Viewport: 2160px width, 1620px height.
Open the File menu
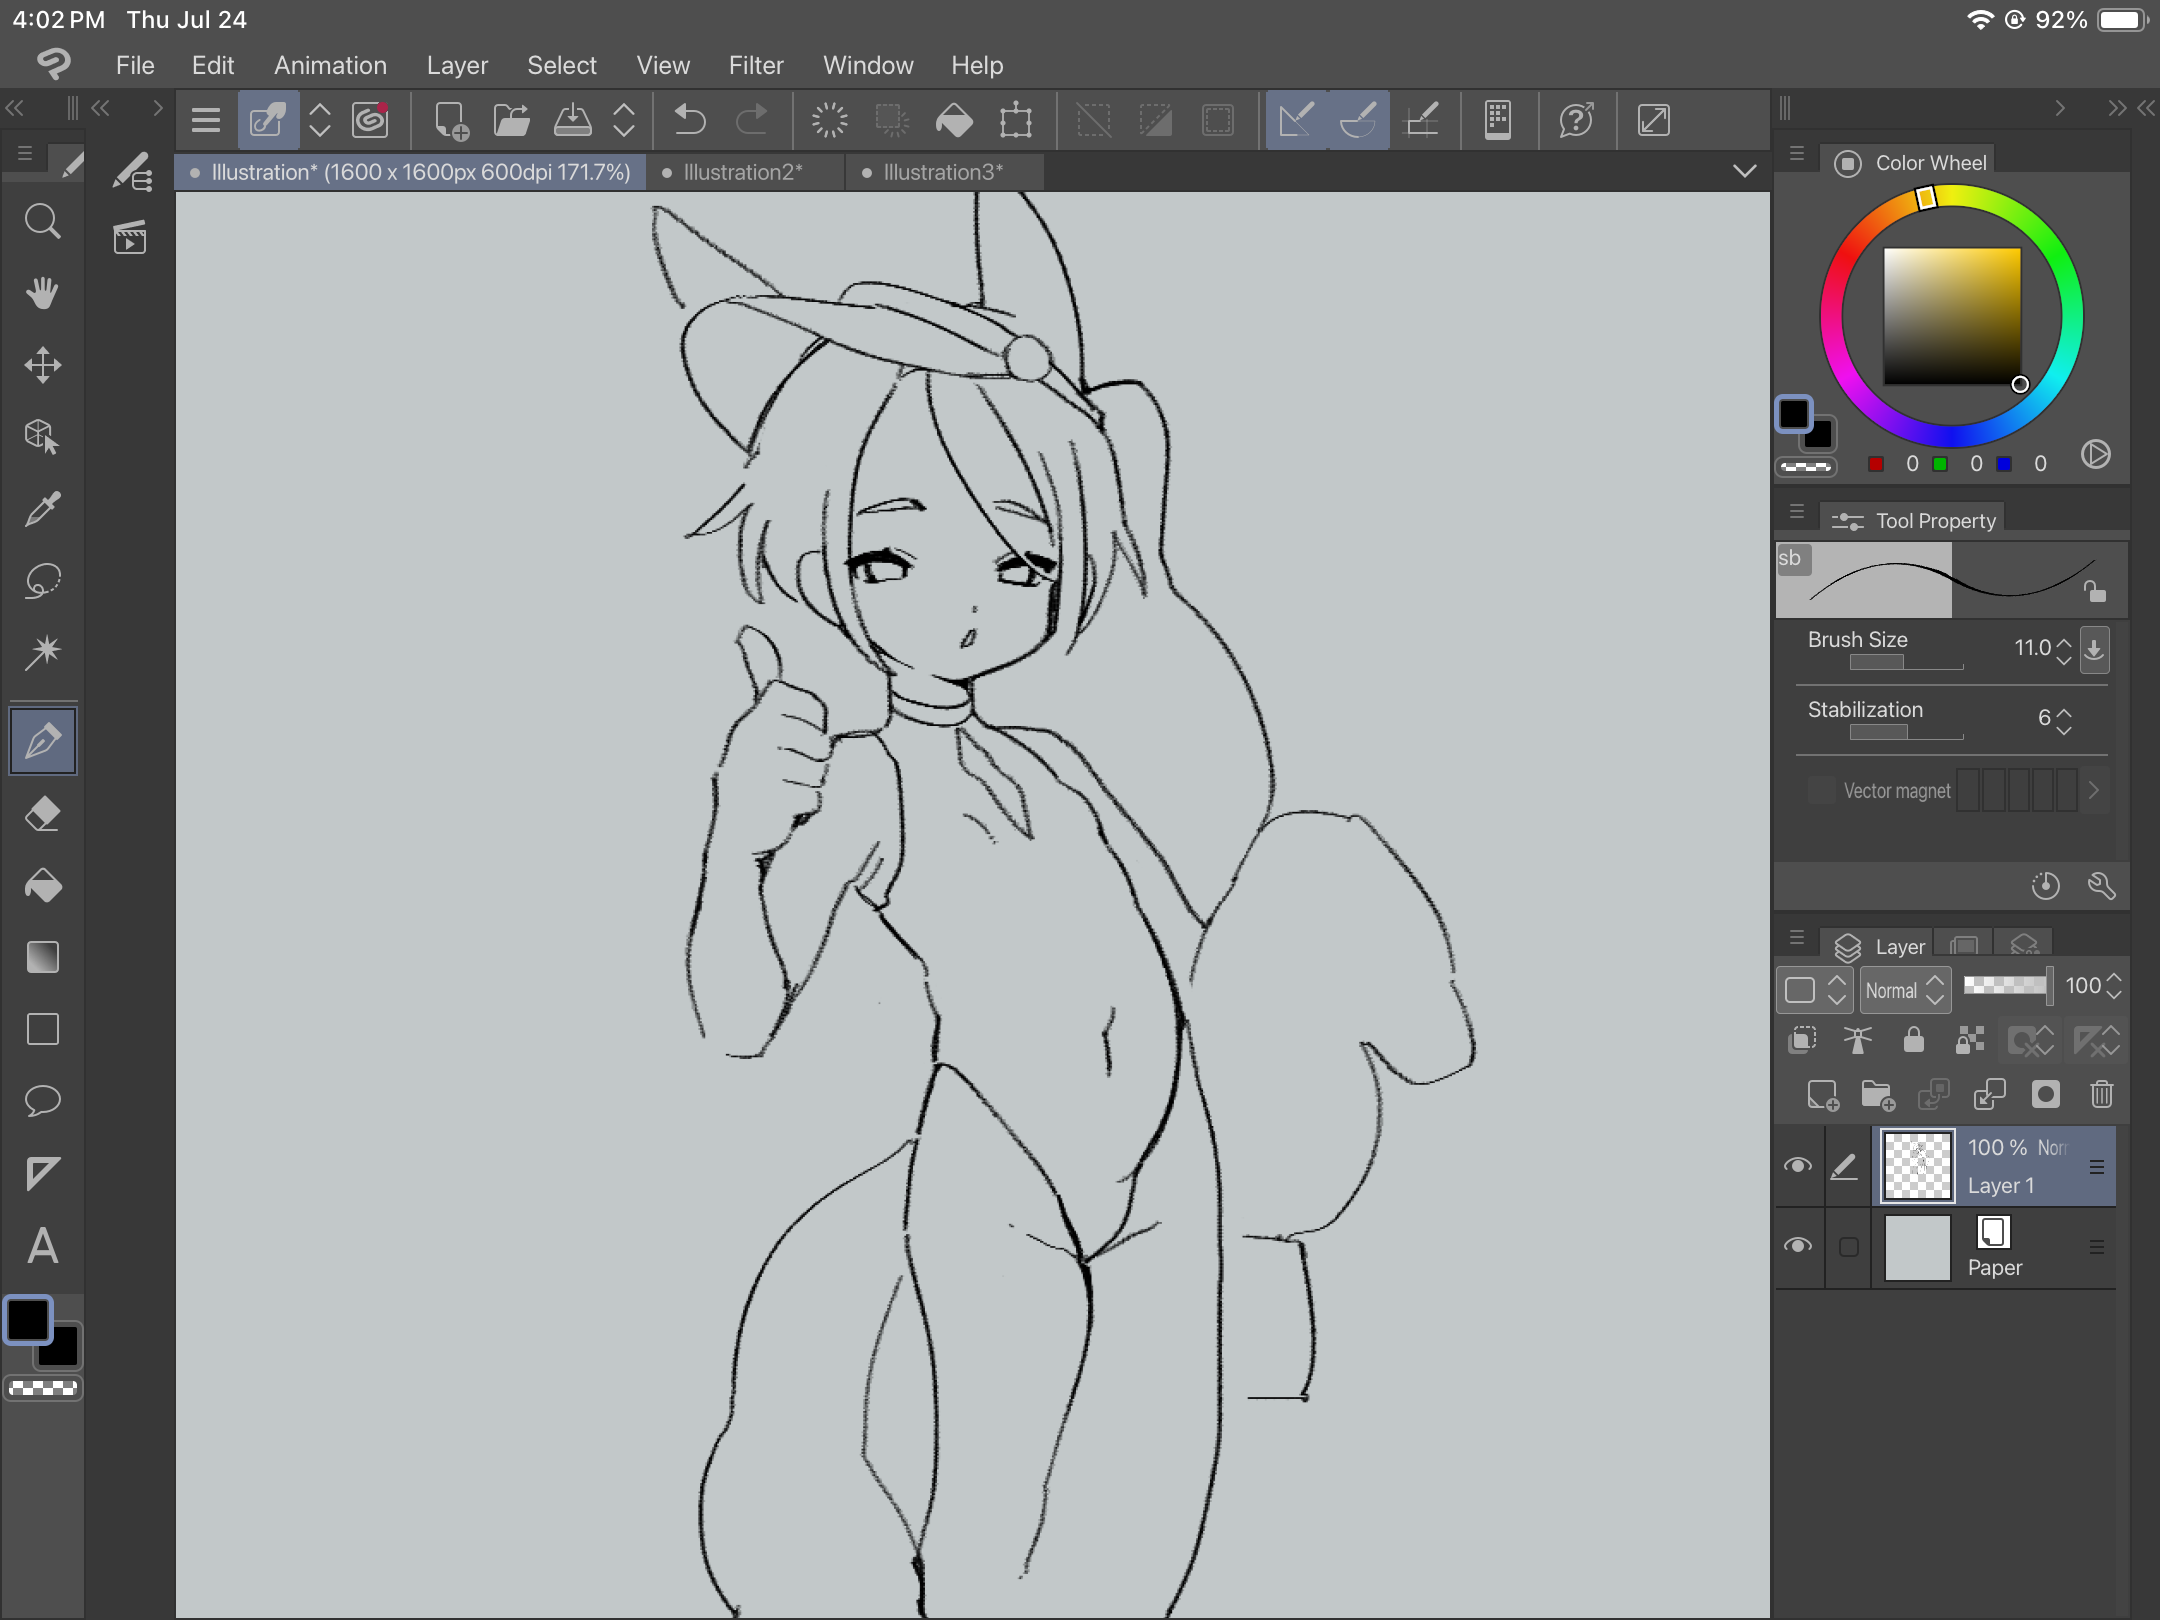point(135,65)
